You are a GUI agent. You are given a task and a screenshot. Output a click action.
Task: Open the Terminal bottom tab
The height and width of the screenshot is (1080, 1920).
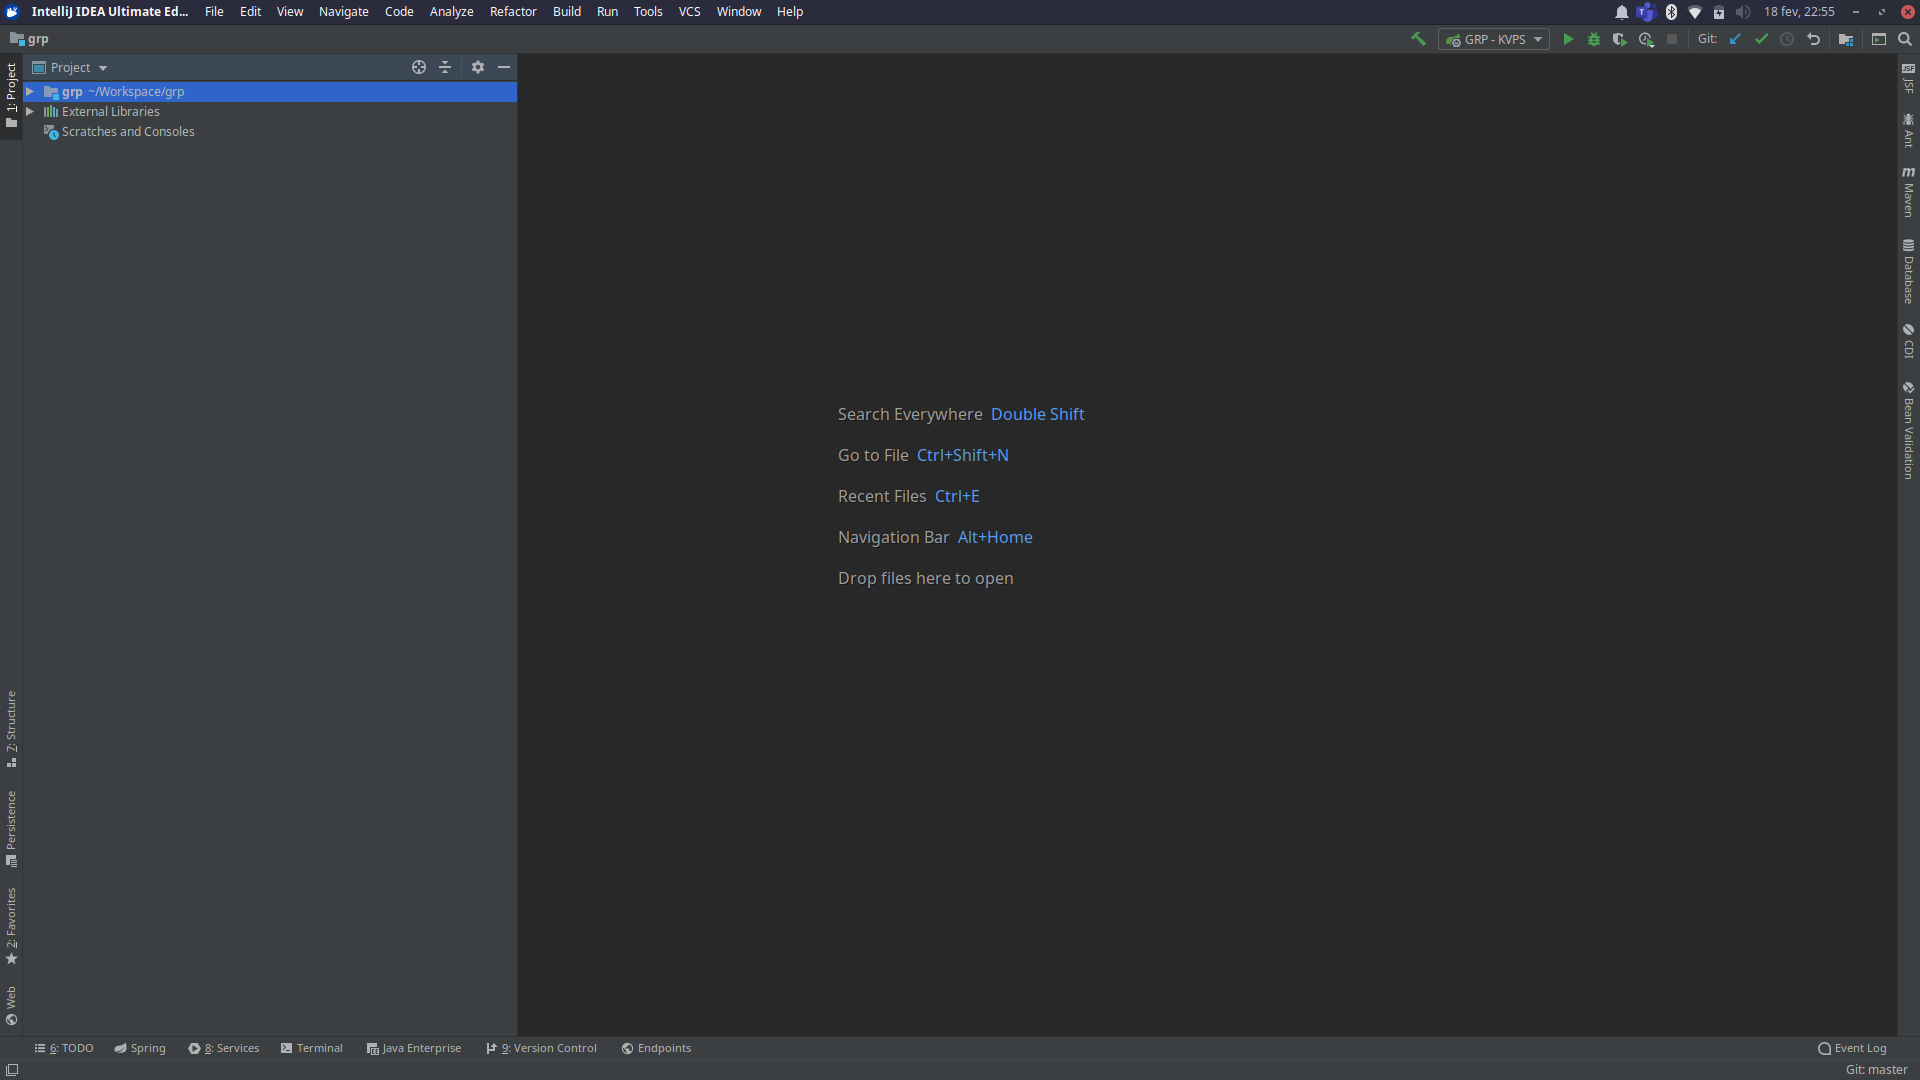coord(312,1048)
